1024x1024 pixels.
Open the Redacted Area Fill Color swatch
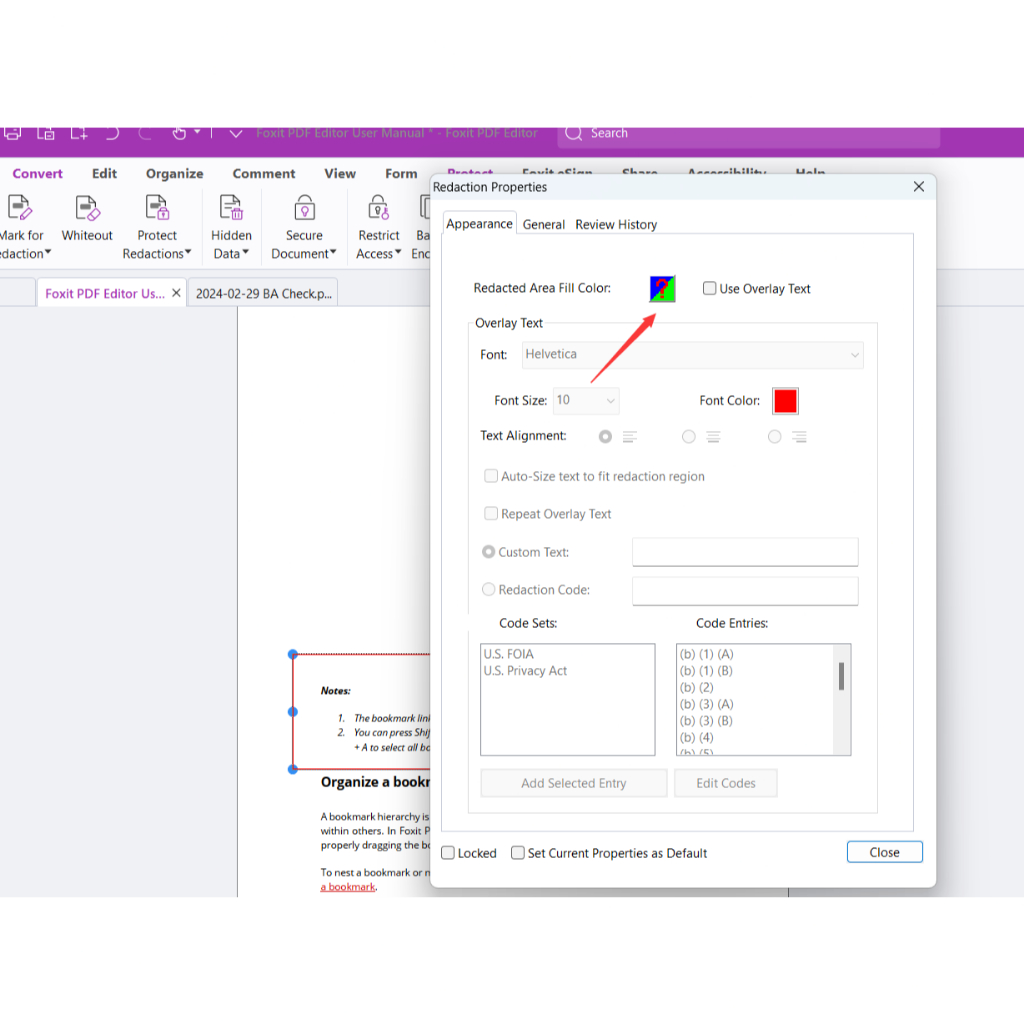pos(662,289)
